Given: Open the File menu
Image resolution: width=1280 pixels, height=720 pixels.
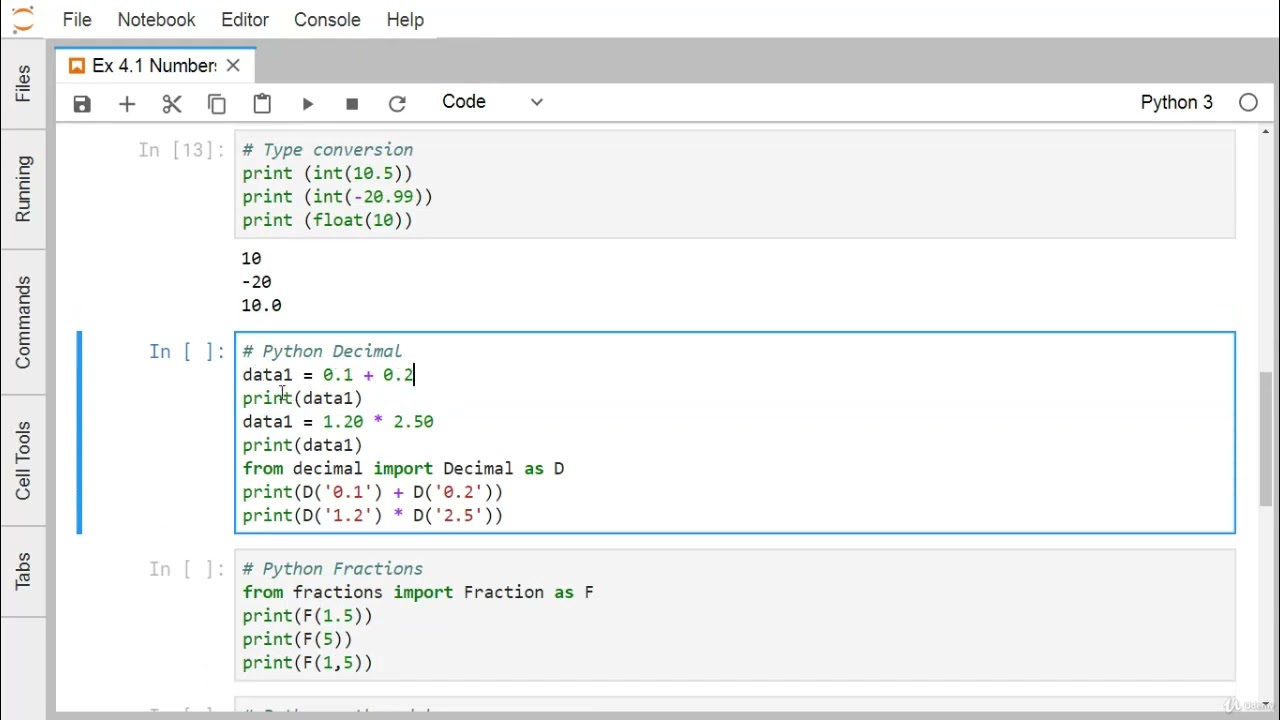Looking at the screenshot, I should click(x=77, y=20).
